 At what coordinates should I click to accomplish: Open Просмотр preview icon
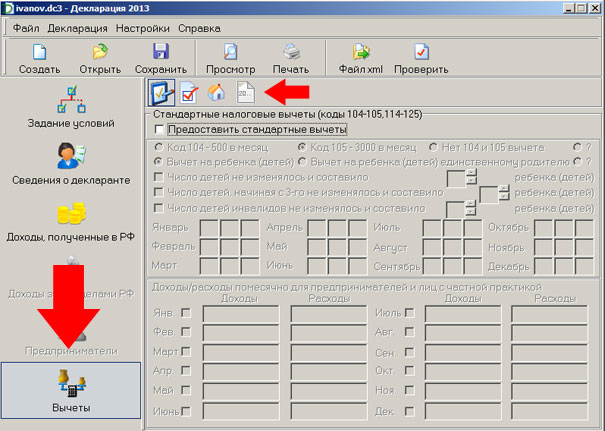230,58
